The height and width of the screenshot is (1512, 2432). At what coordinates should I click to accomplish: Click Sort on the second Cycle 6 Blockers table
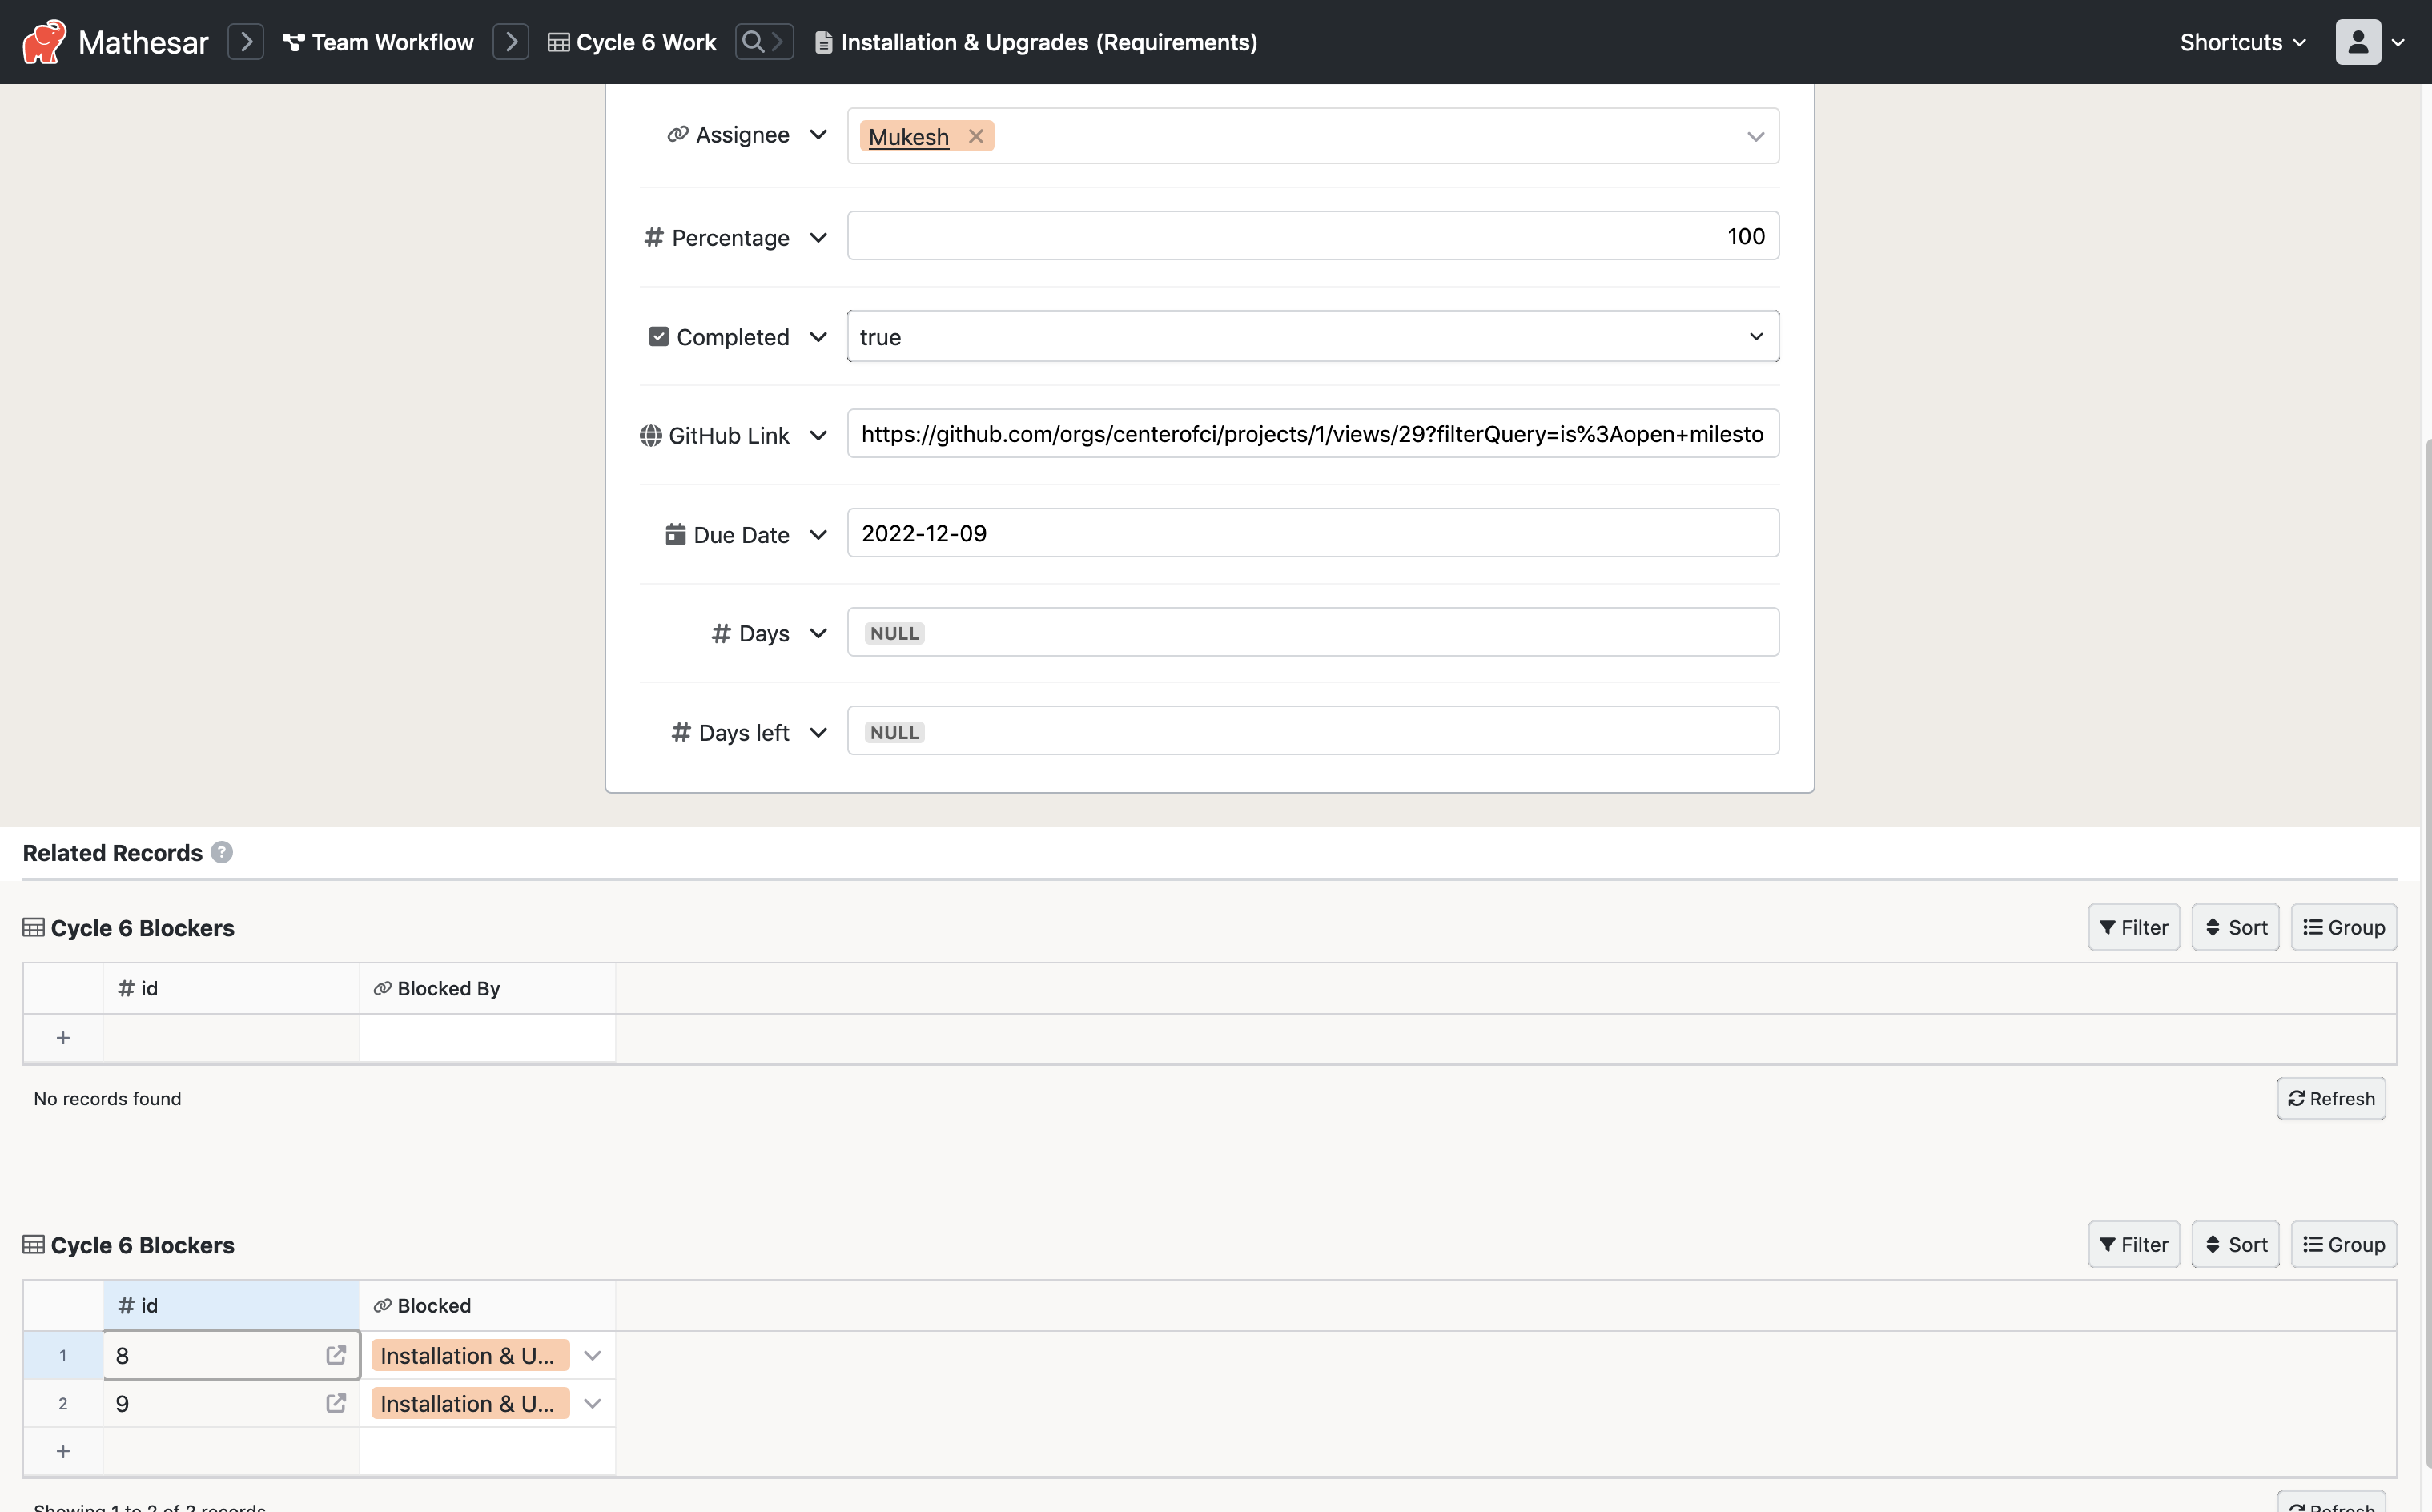(x=2236, y=1244)
